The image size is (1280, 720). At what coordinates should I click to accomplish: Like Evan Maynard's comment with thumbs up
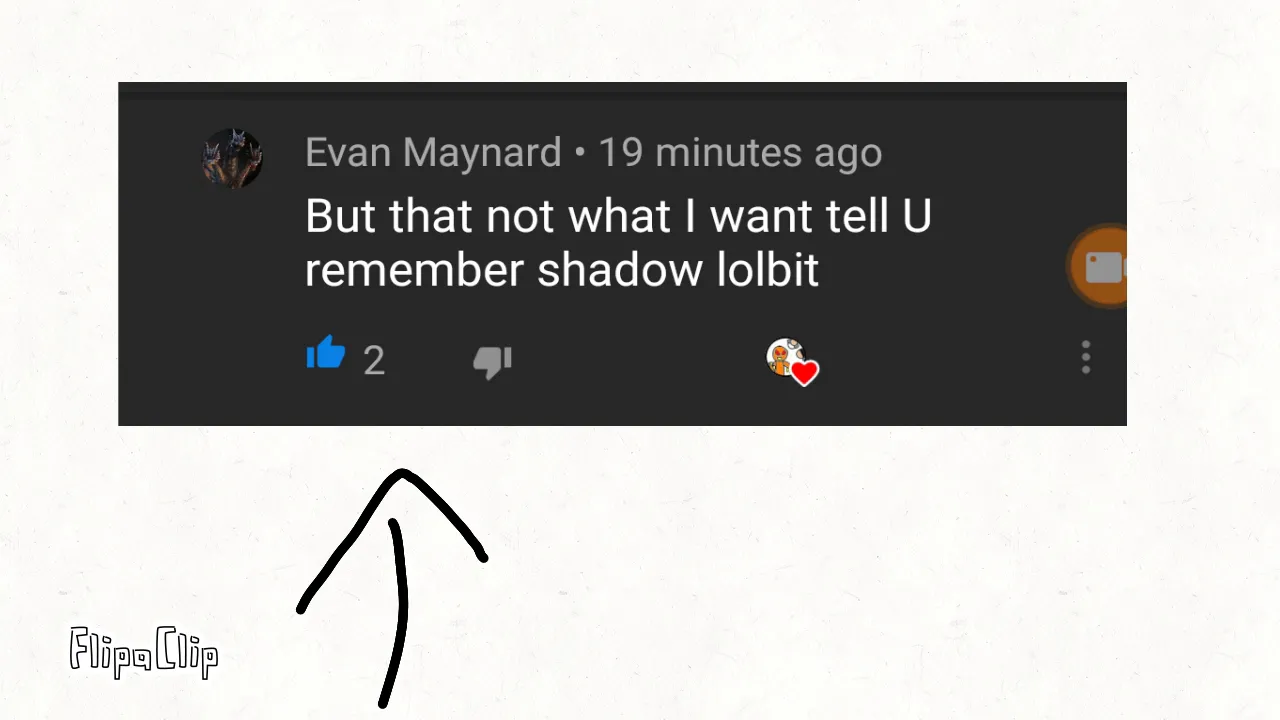[326, 354]
